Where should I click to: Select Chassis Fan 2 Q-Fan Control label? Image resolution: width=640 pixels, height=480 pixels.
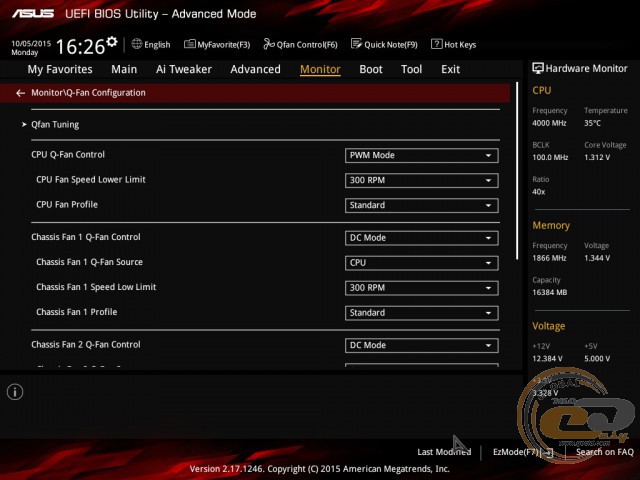86,344
